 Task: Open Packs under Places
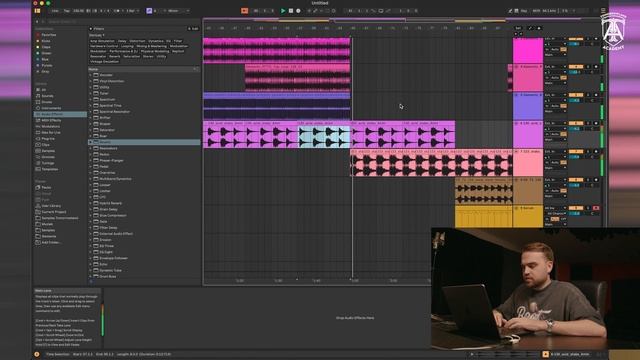tap(46, 188)
